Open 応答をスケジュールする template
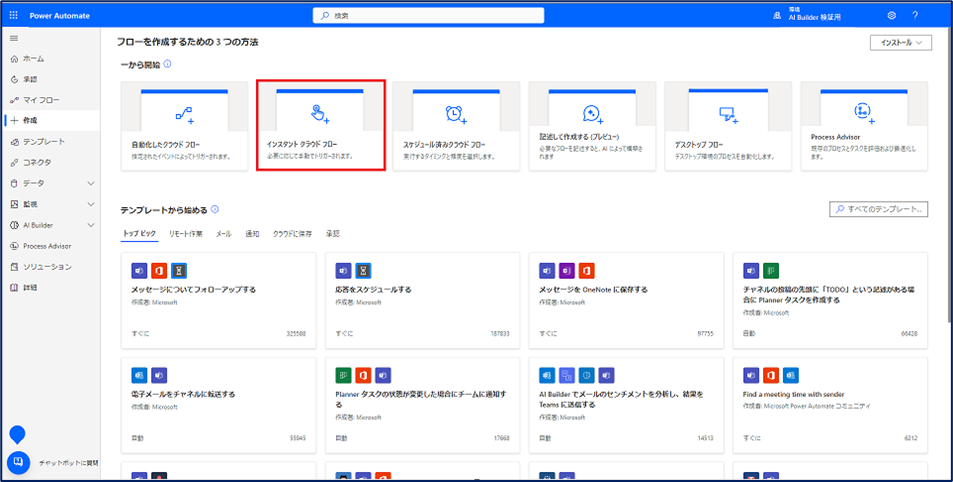Viewport: 953px width, 482px height. [x=422, y=300]
